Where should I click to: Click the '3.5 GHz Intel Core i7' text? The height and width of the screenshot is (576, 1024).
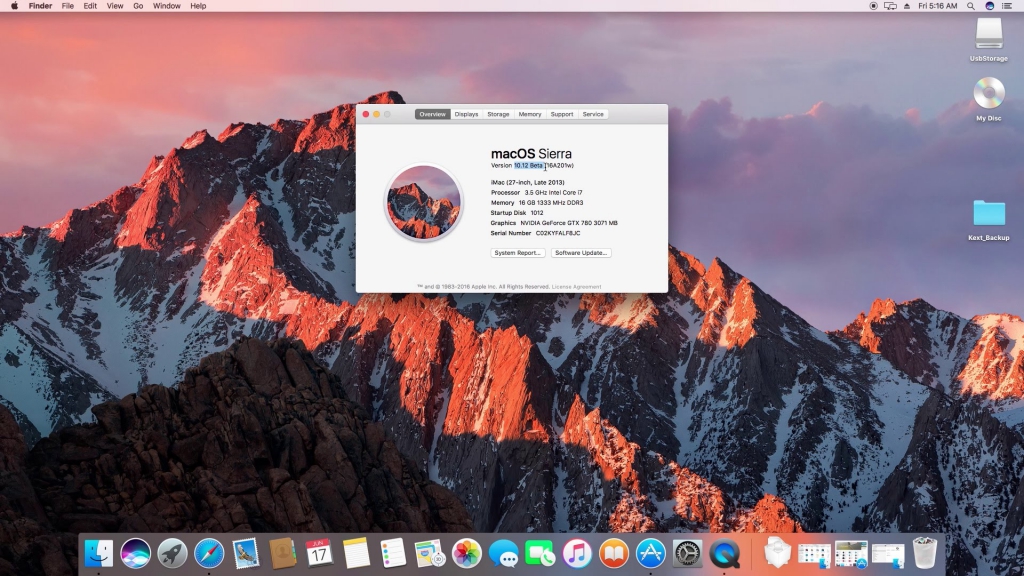click(553, 193)
